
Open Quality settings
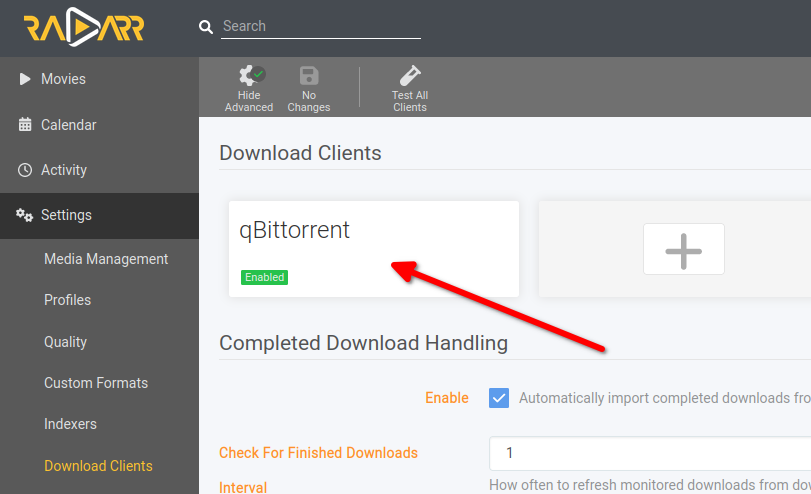[65, 342]
